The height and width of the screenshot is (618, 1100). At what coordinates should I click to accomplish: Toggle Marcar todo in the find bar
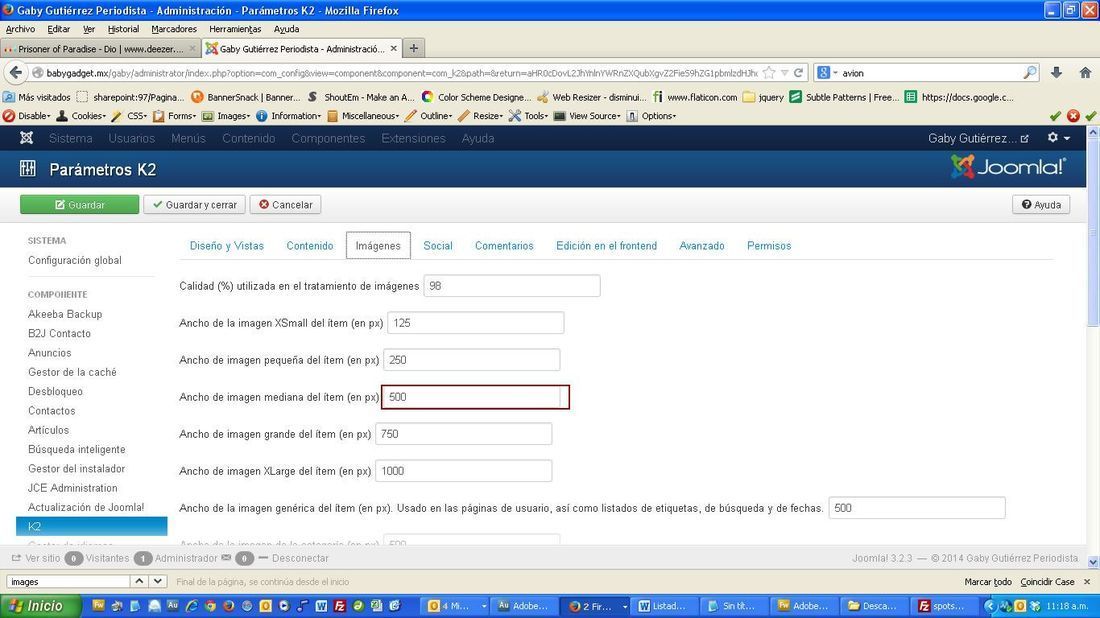click(x=988, y=582)
